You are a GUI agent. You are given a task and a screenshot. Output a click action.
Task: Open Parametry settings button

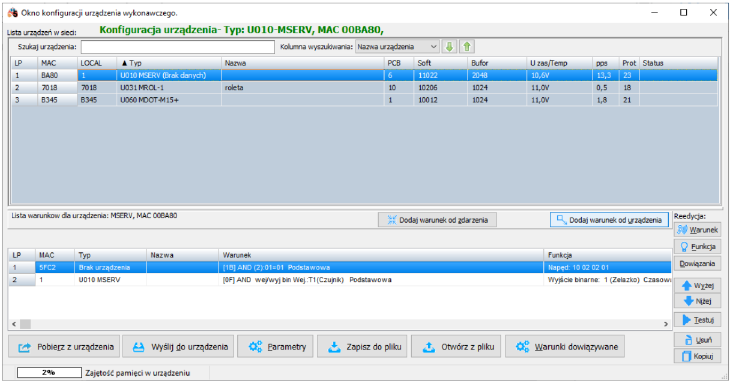tap(276, 347)
